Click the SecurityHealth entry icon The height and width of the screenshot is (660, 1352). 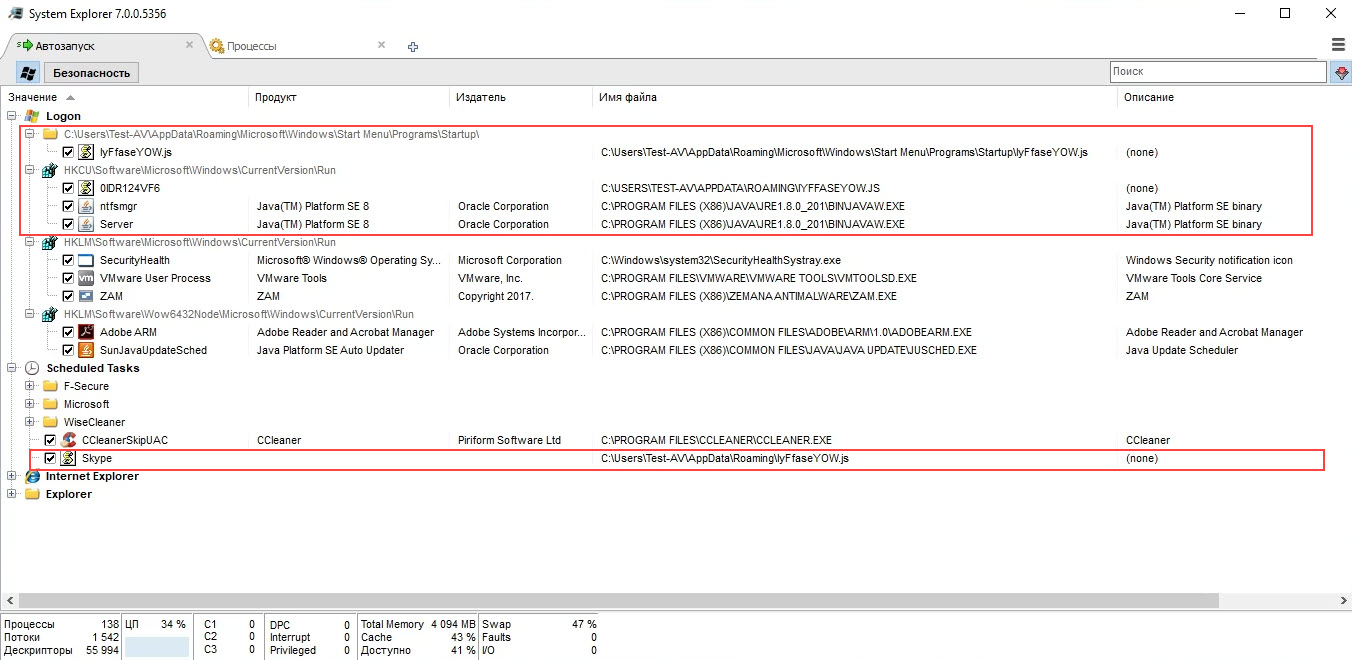click(x=86, y=260)
